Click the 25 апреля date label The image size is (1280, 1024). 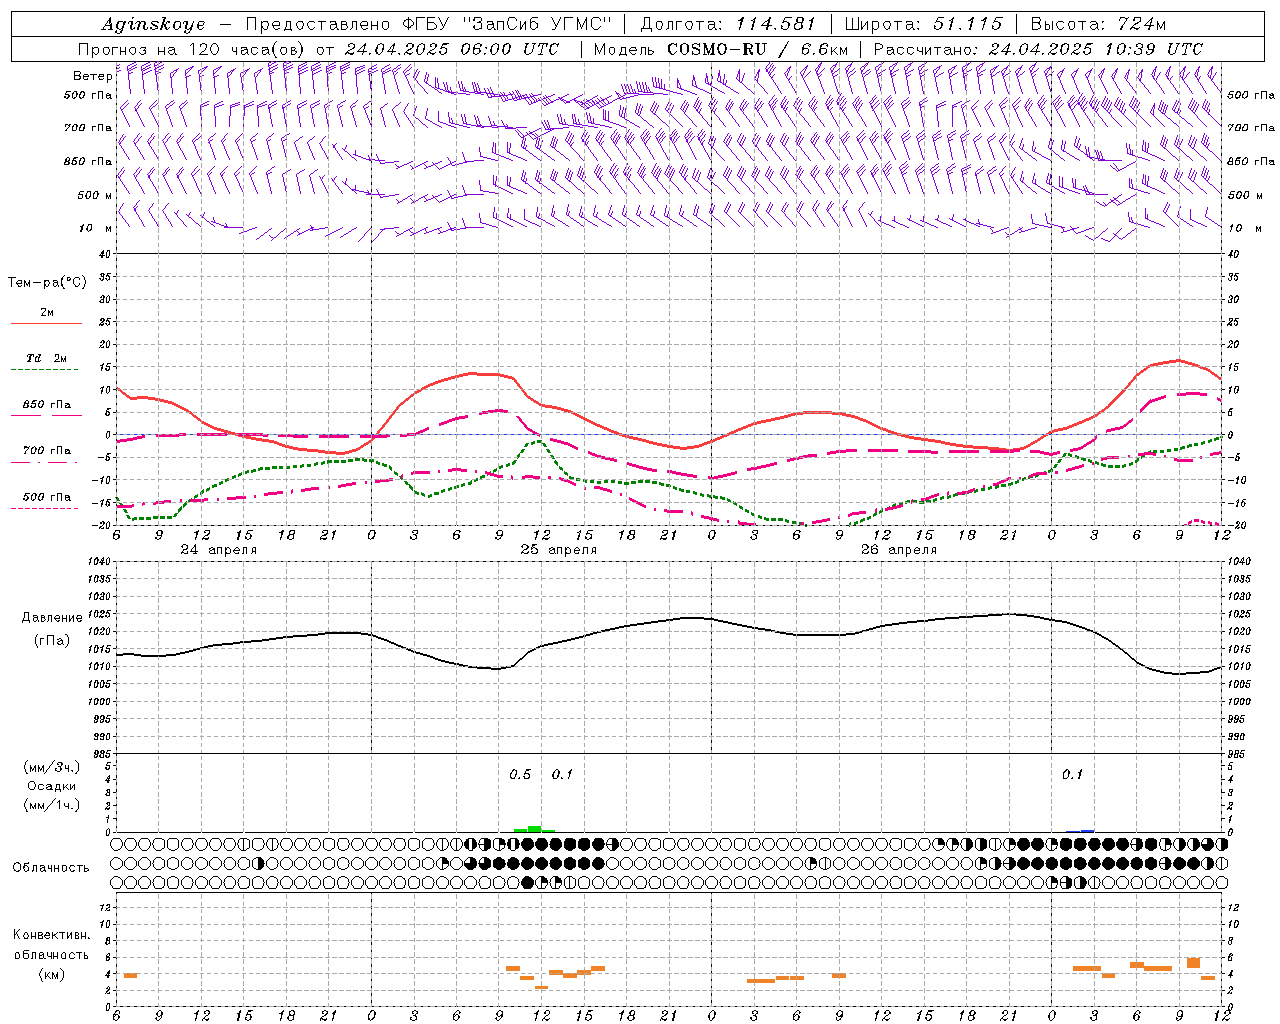coord(558,549)
